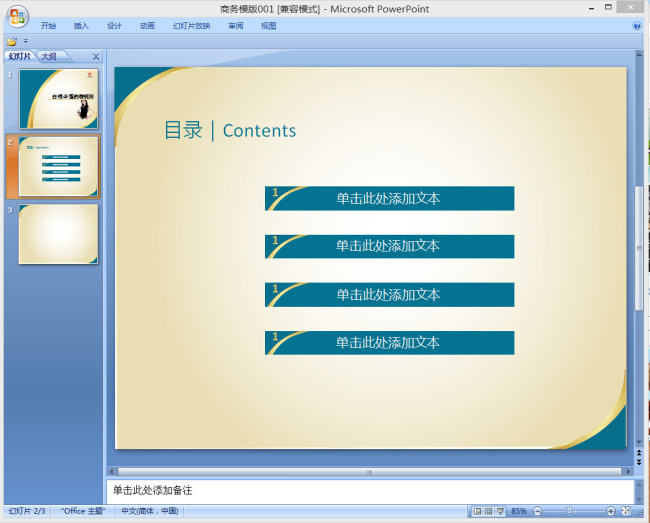The image size is (650, 523).
Task: Select blank slide 3 thumbnail
Action: [58, 234]
